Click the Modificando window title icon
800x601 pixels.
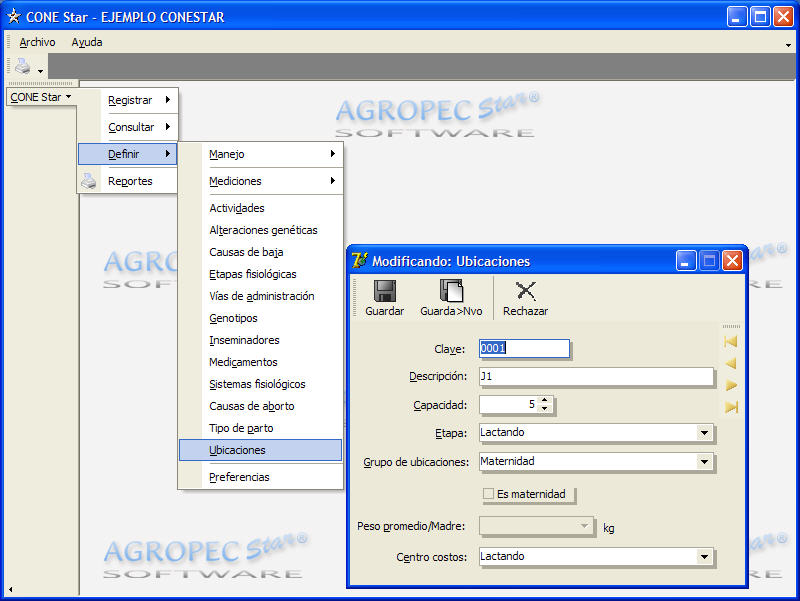pyautogui.click(x=360, y=261)
